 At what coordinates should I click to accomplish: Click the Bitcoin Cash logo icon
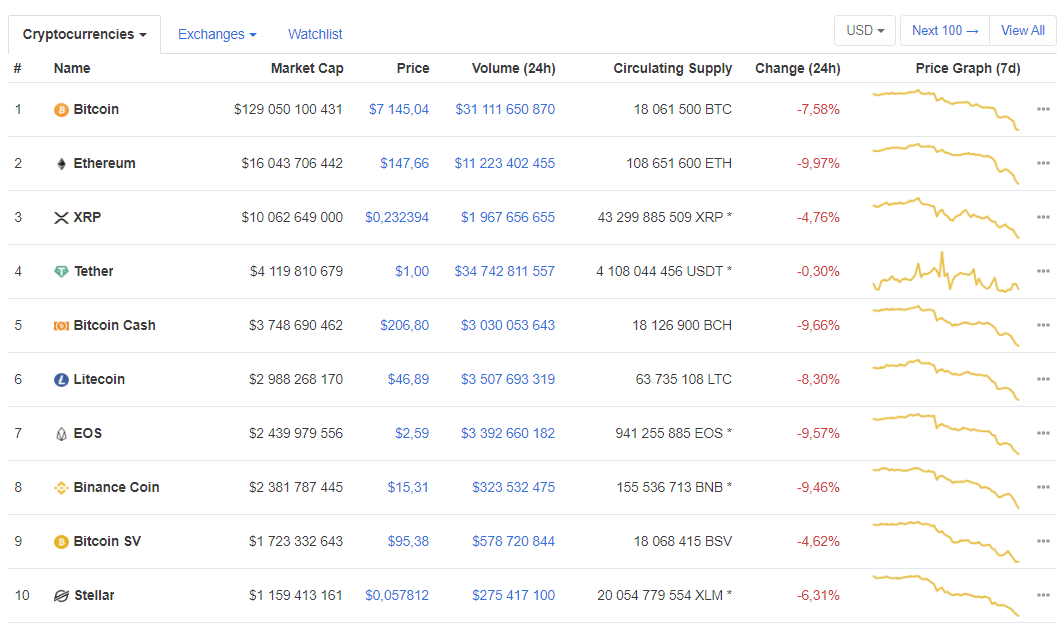pyautogui.click(x=61, y=326)
